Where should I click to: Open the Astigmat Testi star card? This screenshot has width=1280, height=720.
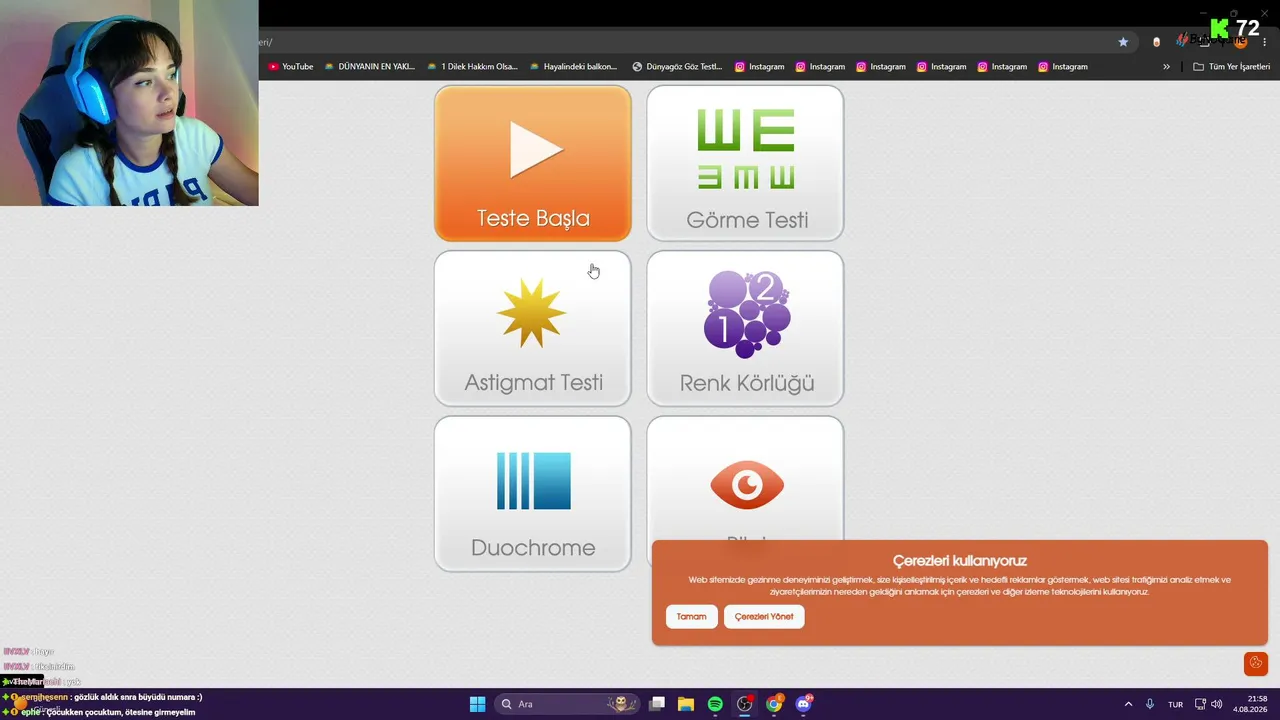(533, 328)
